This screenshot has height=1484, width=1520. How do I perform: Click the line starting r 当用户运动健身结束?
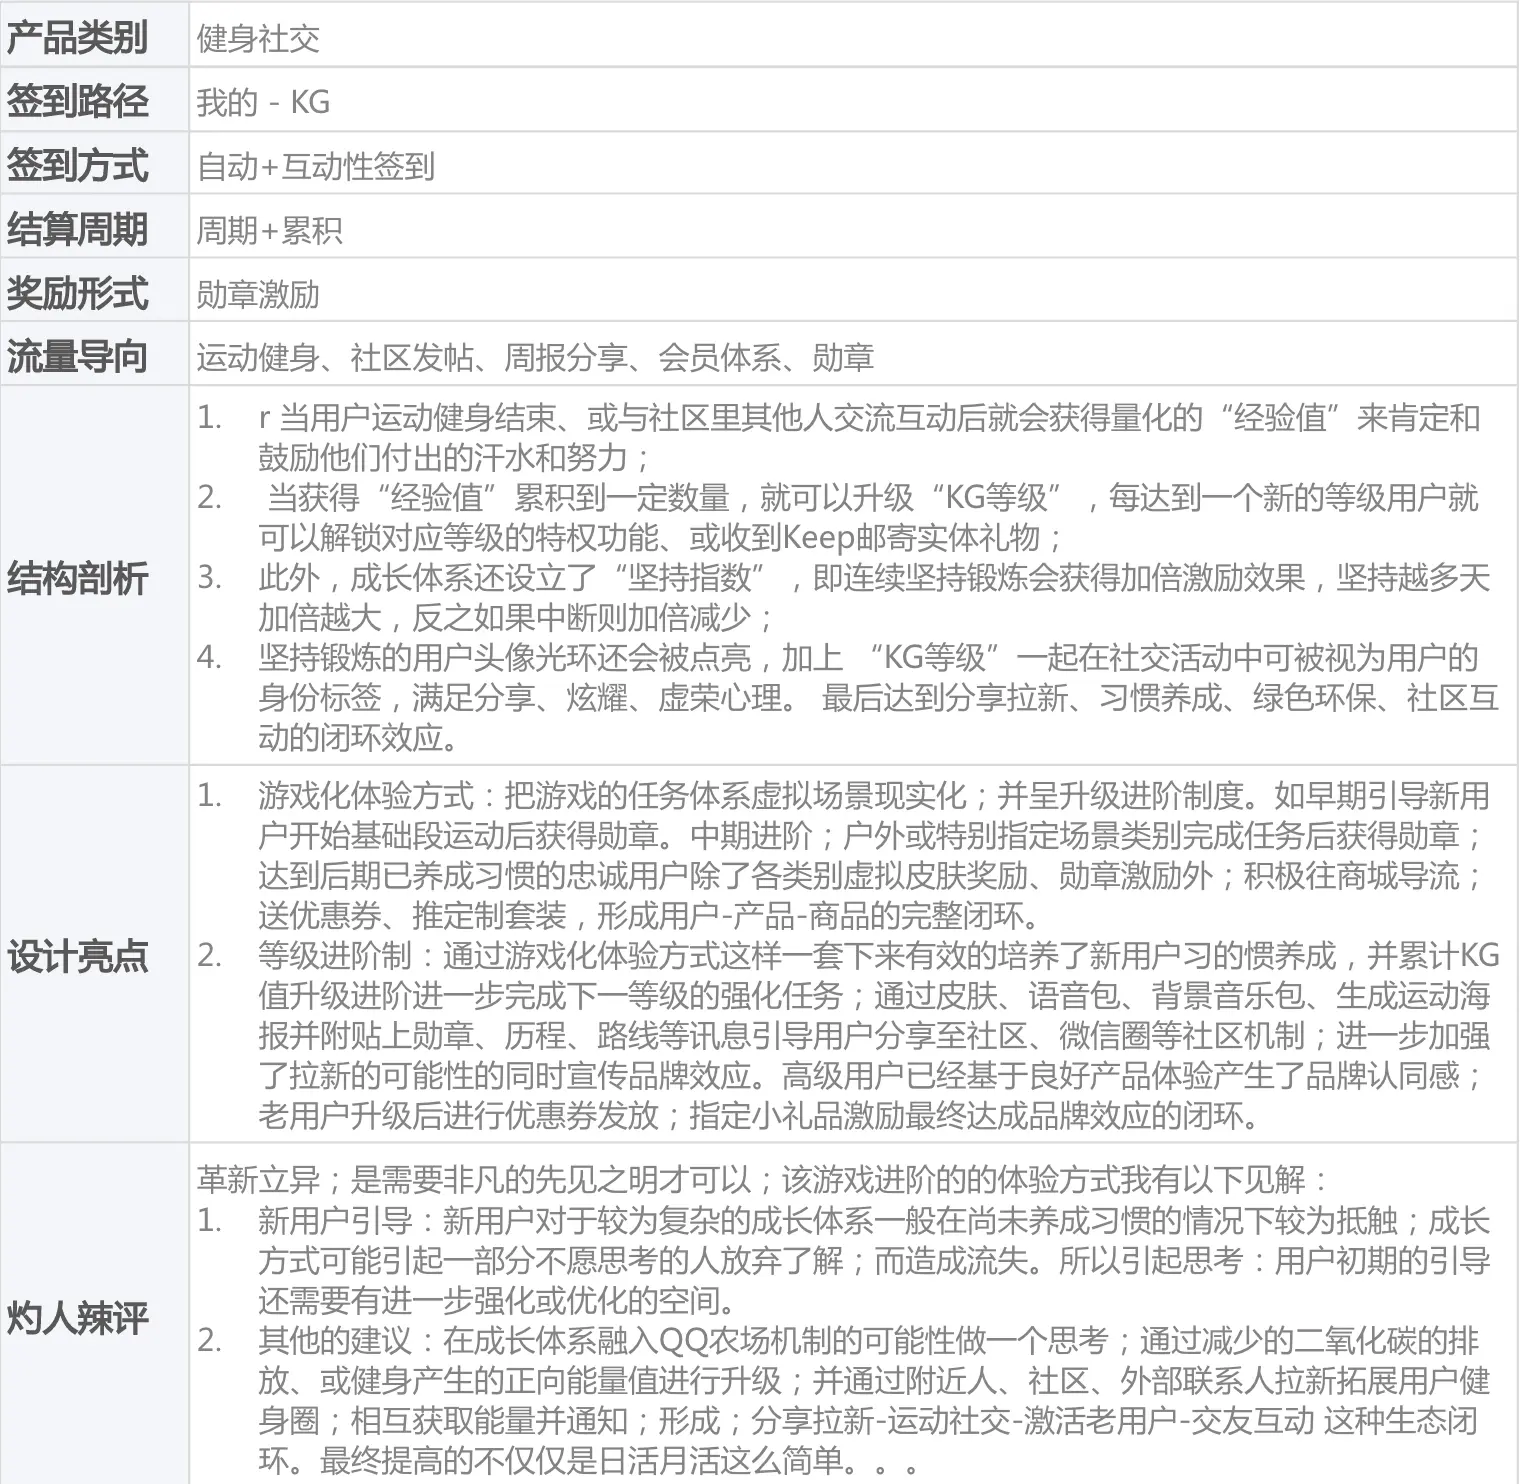(x=868, y=418)
